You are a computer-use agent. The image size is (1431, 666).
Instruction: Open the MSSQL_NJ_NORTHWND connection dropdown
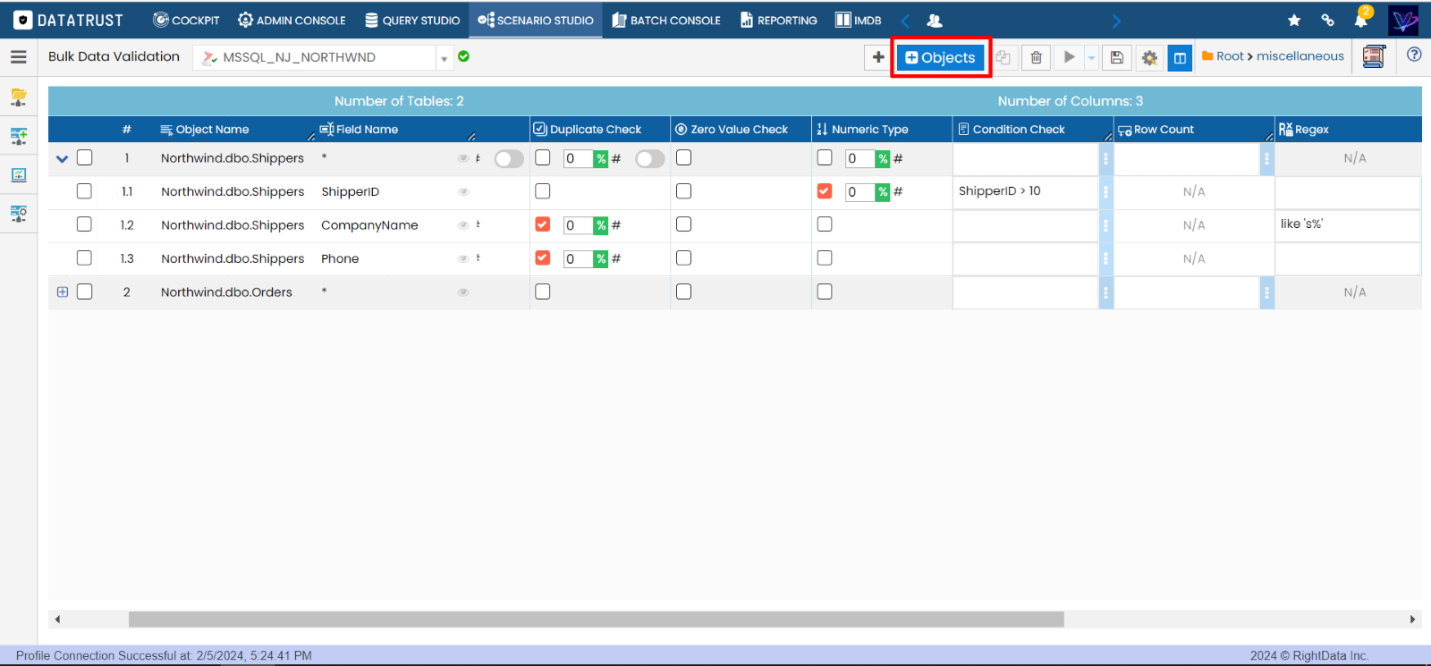click(x=444, y=58)
